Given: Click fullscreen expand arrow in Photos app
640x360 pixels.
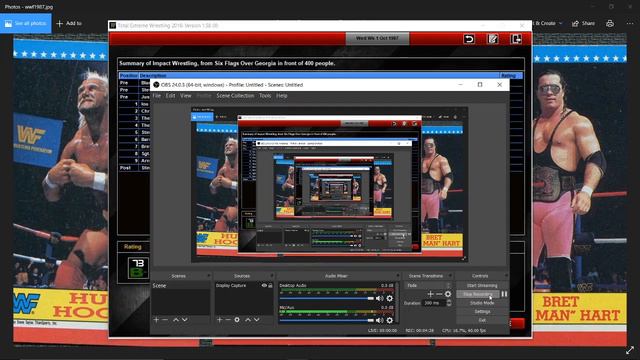Looking at the screenshot, I should point(630,350).
